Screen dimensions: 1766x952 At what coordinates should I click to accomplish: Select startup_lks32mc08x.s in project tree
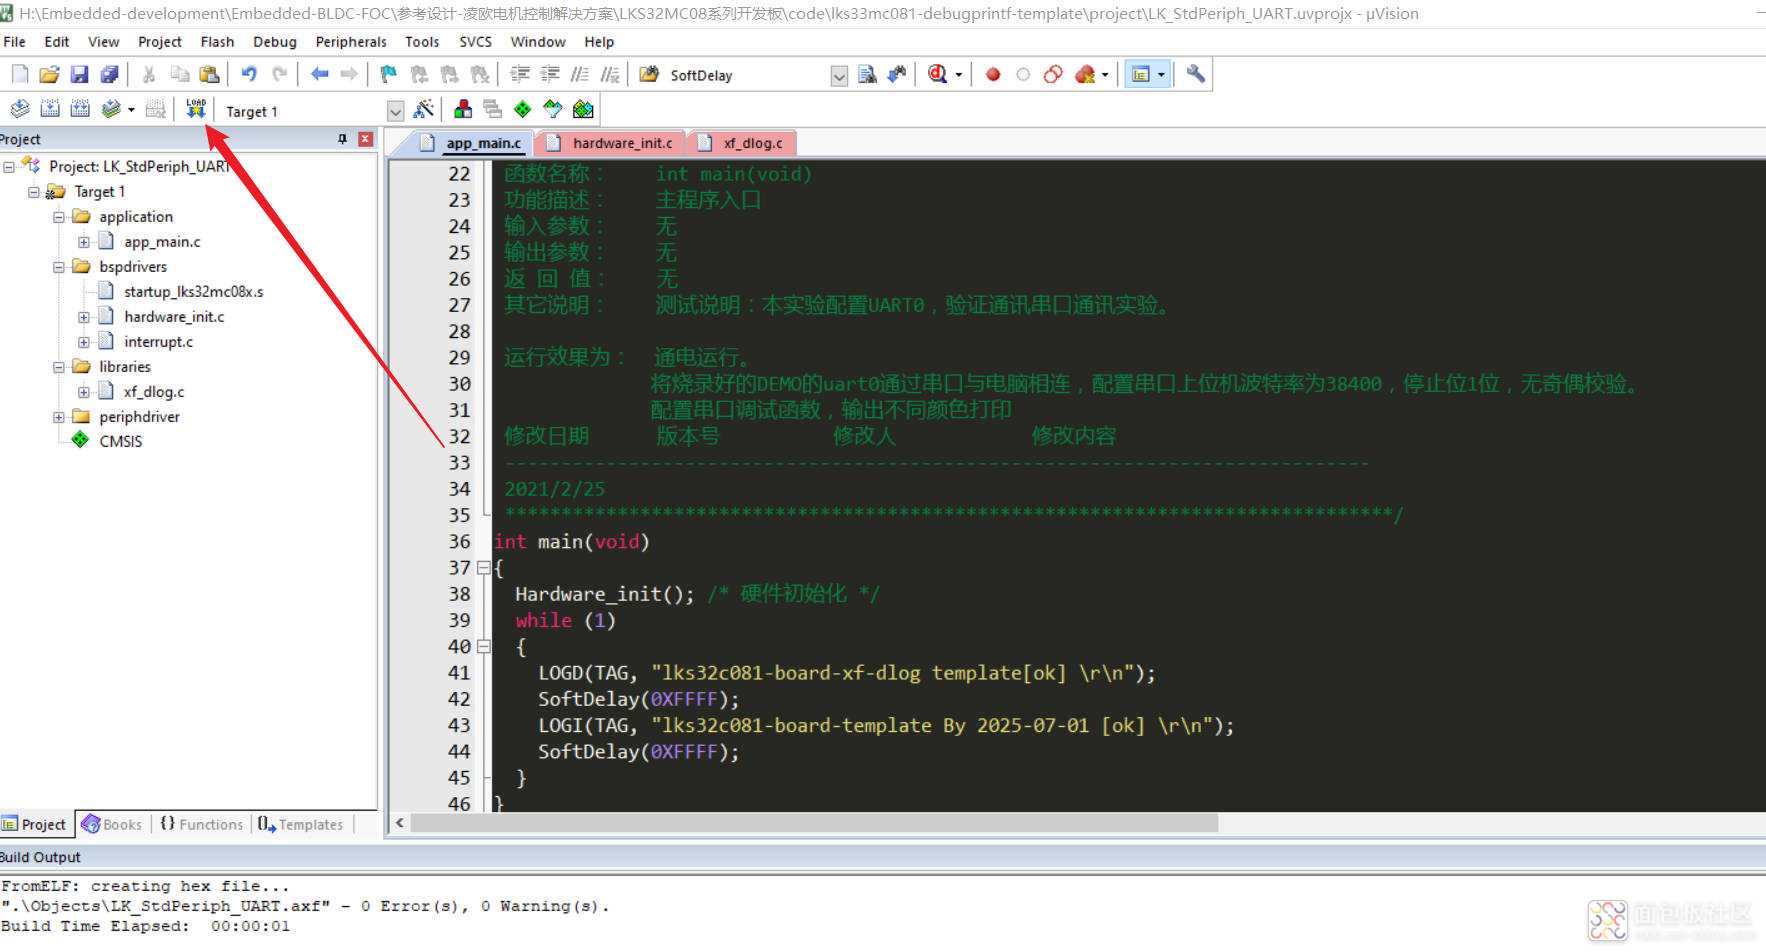coord(193,292)
